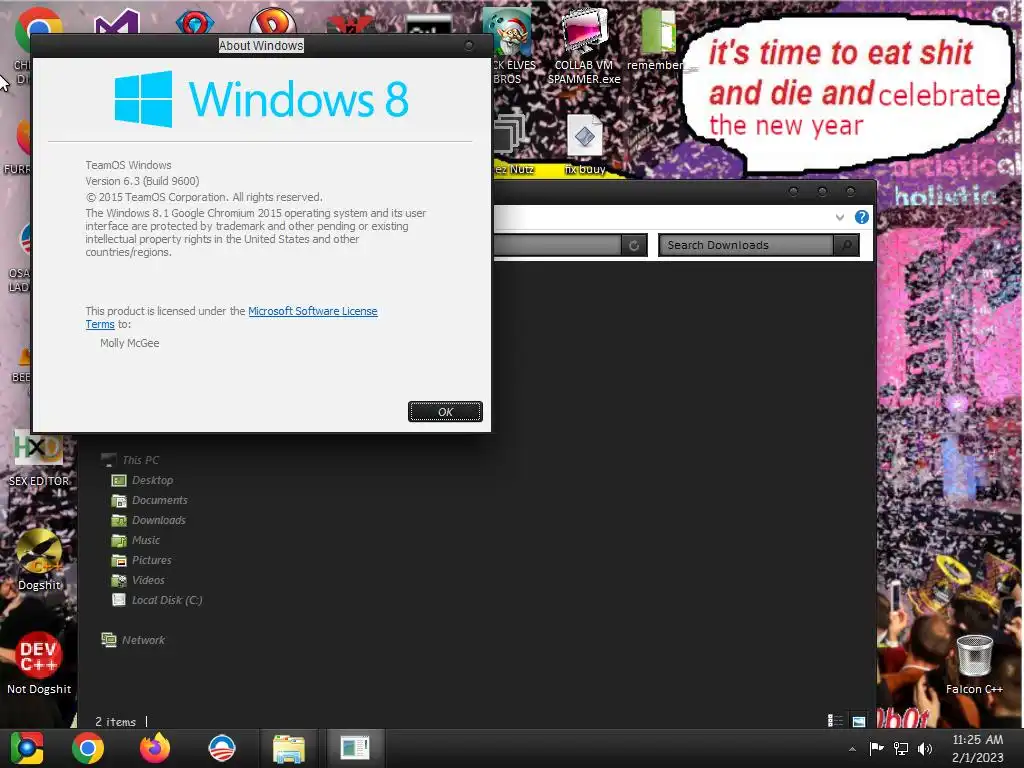Open the Microsoft Software License link
The height and width of the screenshot is (768, 1024).
313,312
